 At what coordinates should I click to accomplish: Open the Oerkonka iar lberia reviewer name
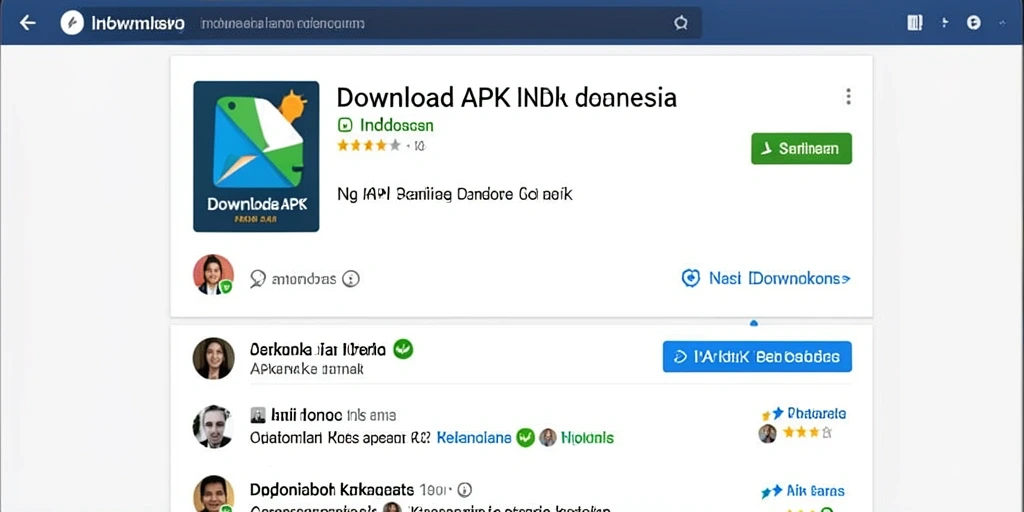[x=317, y=349]
